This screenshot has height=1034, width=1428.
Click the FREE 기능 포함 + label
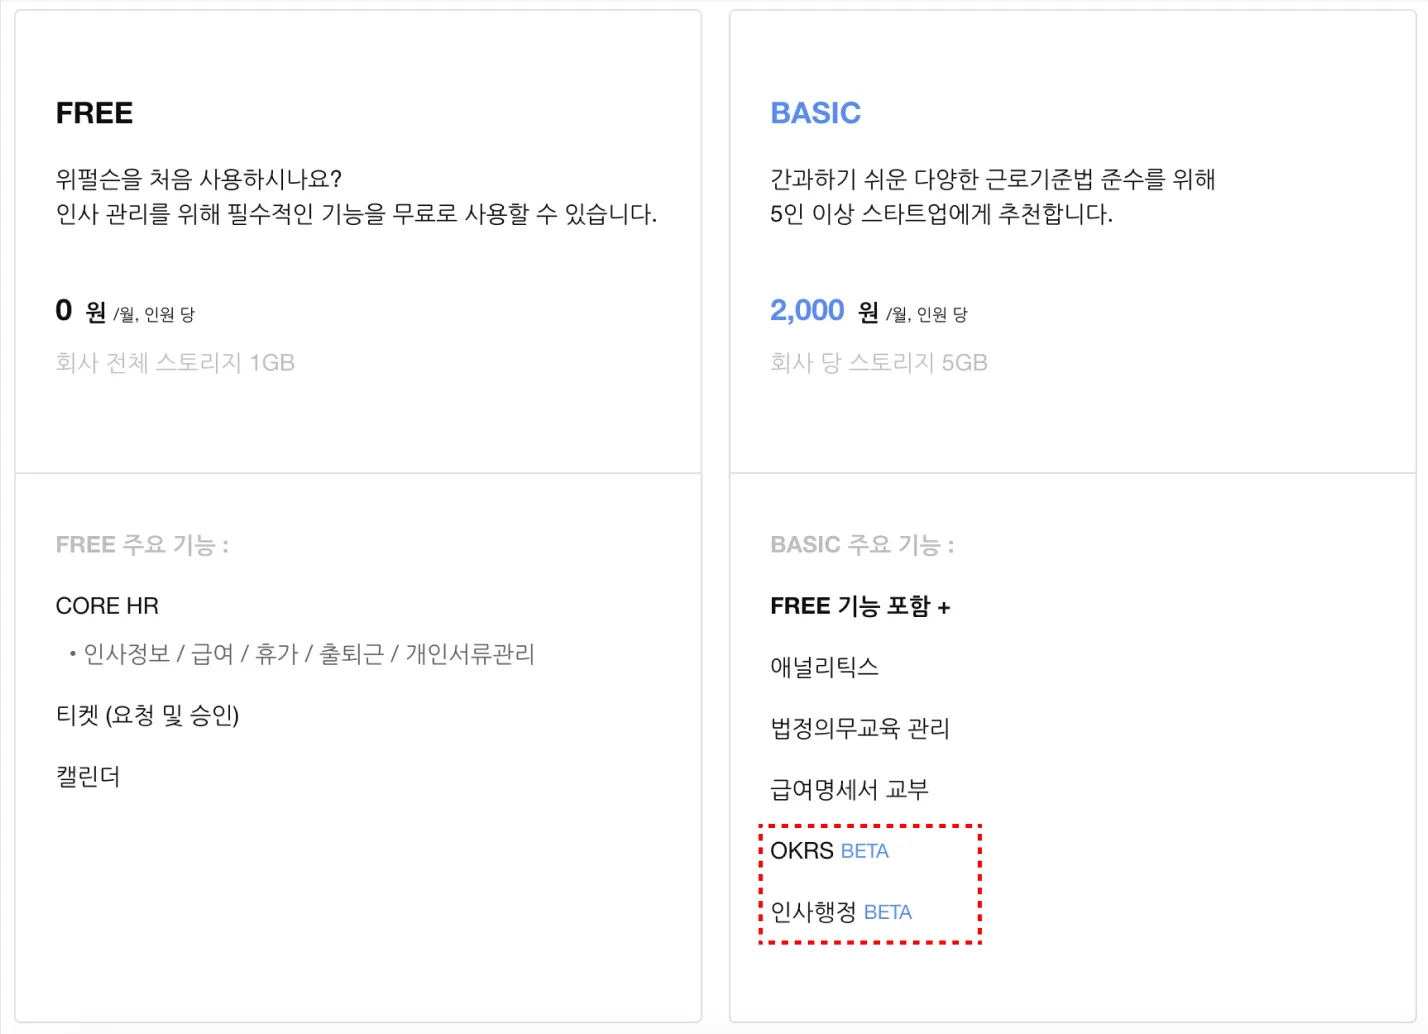[x=860, y=606]
